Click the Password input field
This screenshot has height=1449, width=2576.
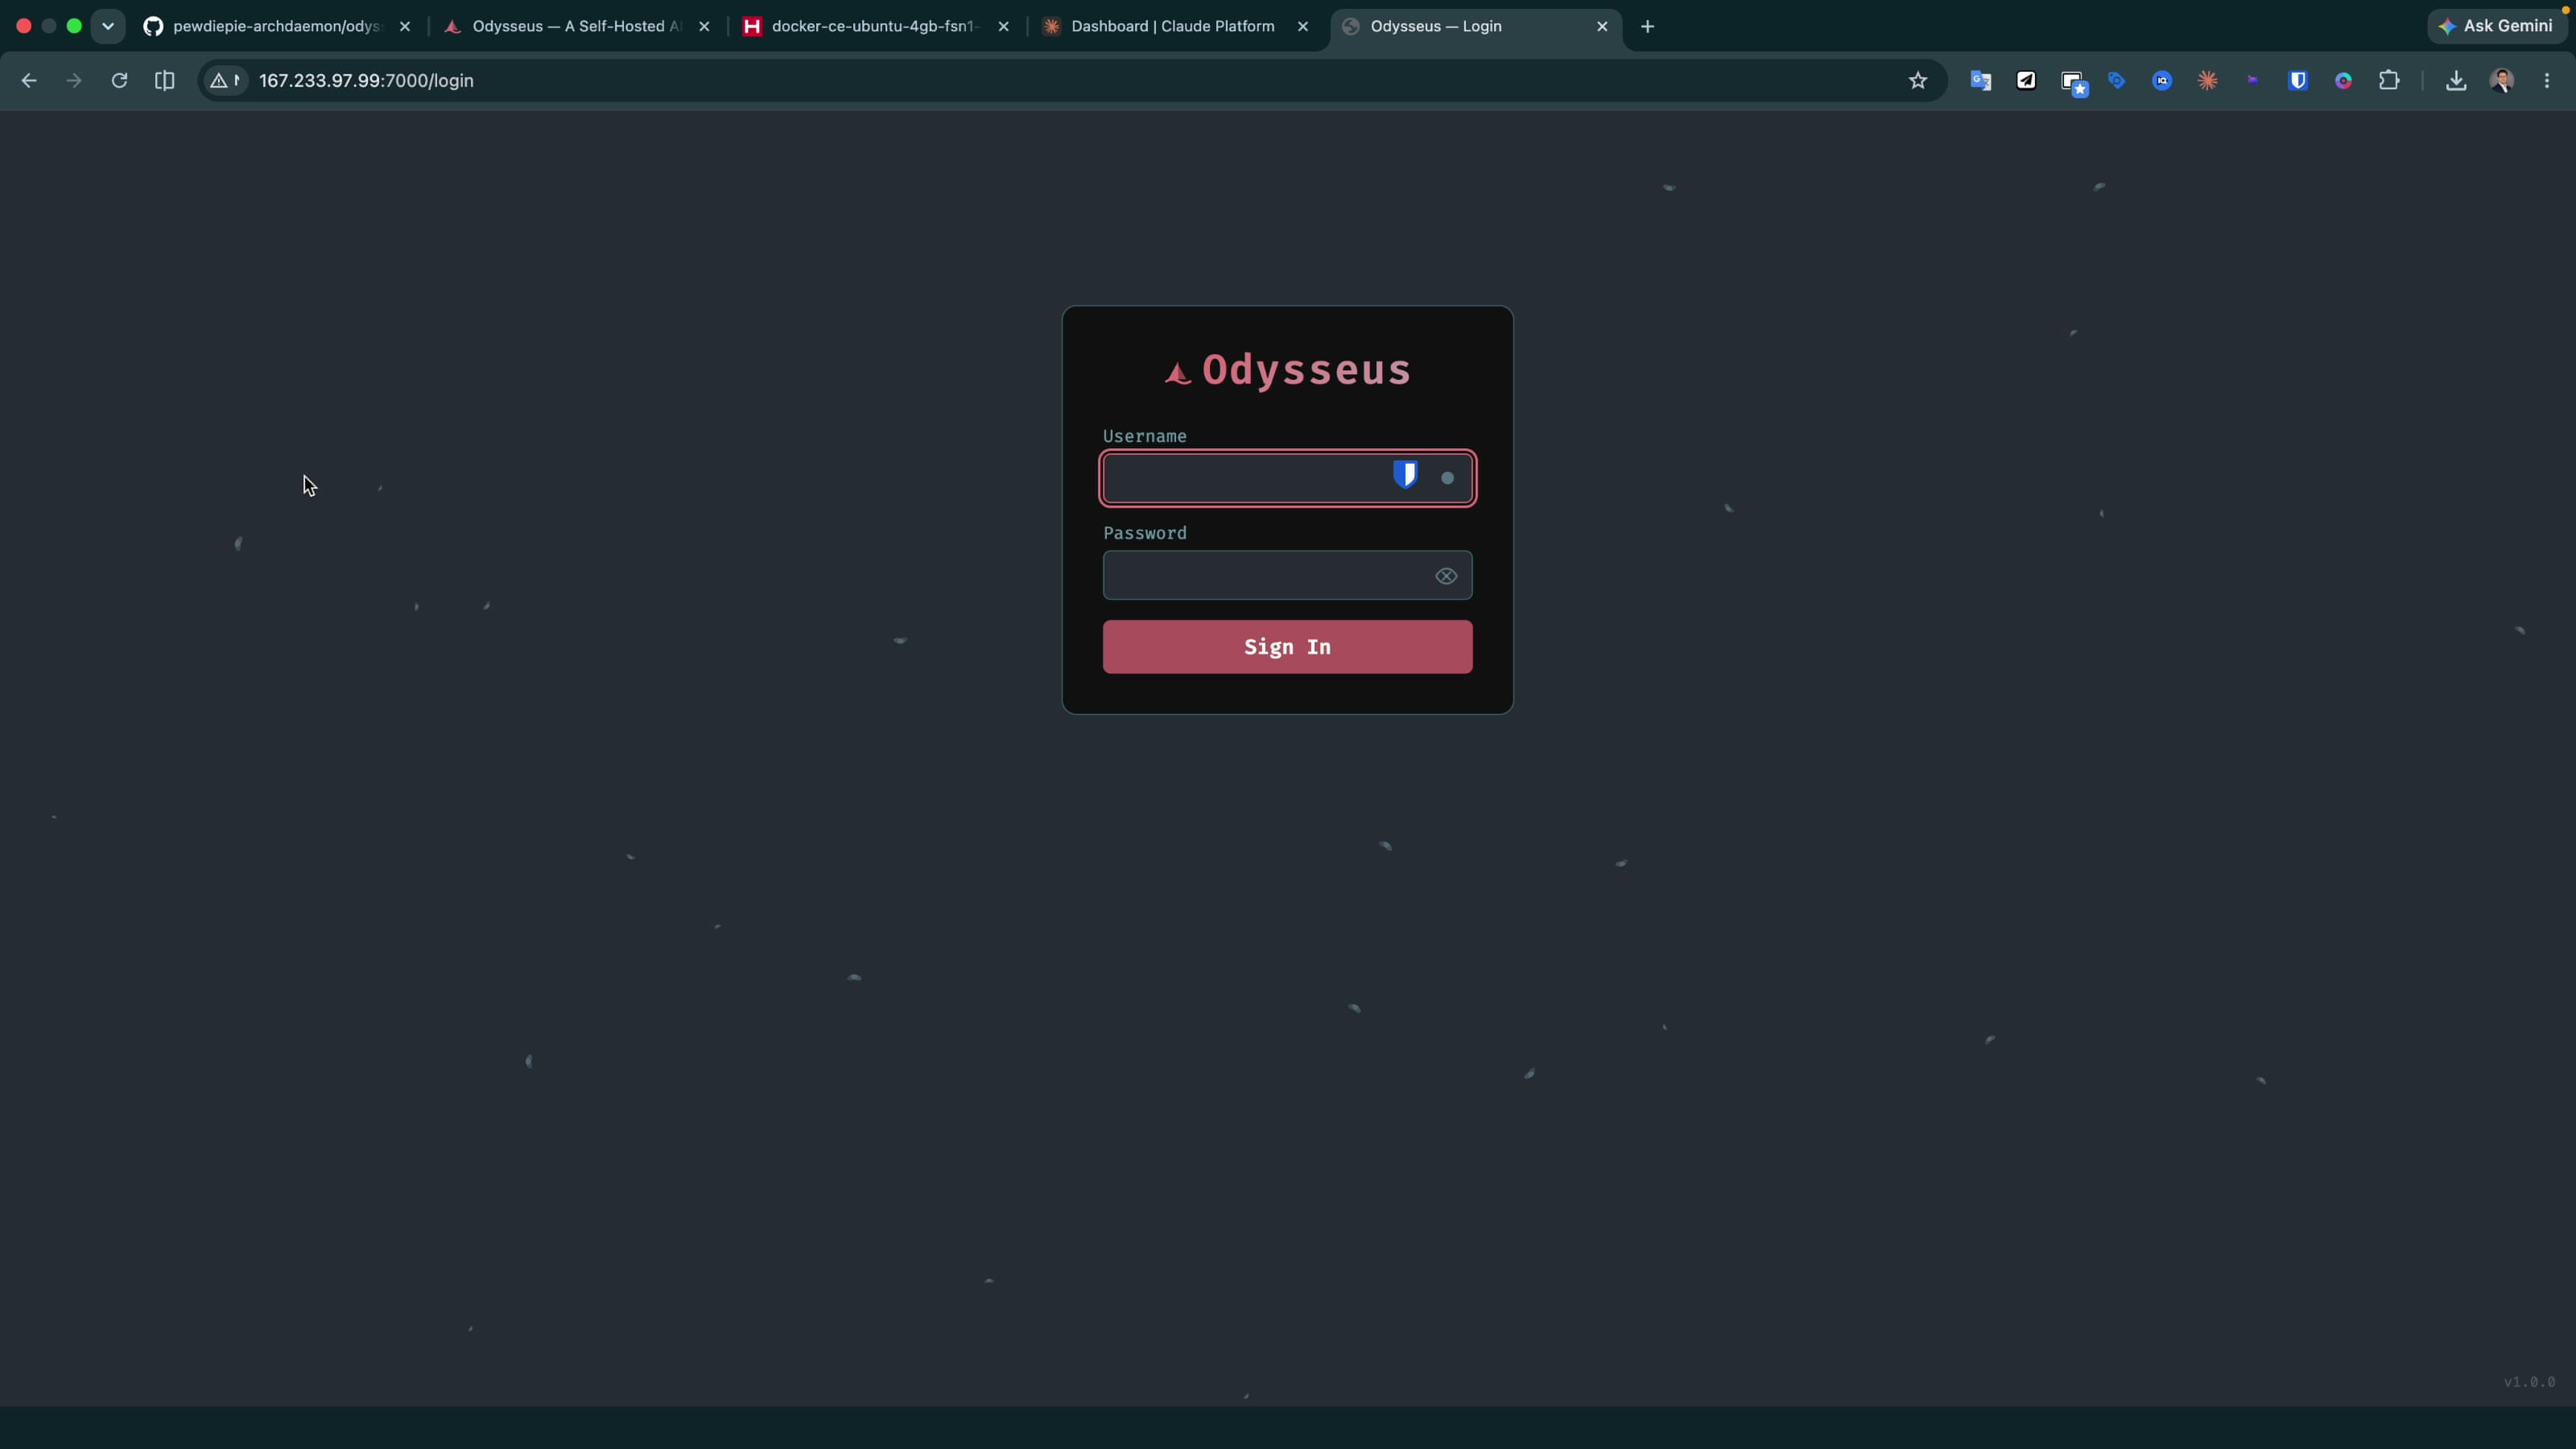point(1287,575)
